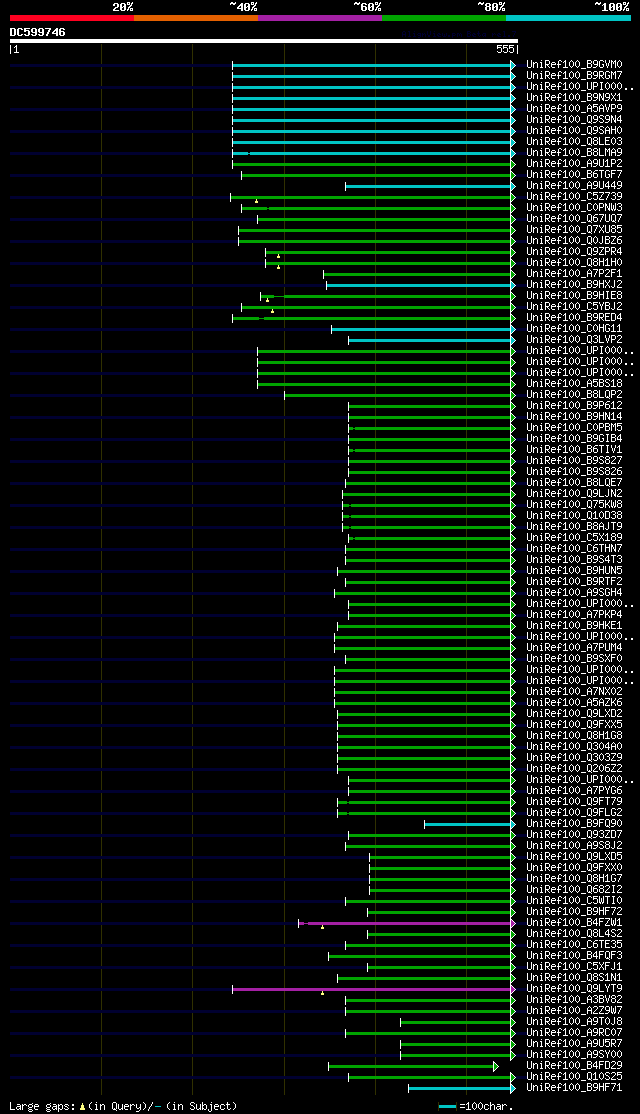This screenshot has height=1114, width=640.
Task: Click the purple alignment bar of UniRef100_B4FZW1
Action: tap(406, 924)
